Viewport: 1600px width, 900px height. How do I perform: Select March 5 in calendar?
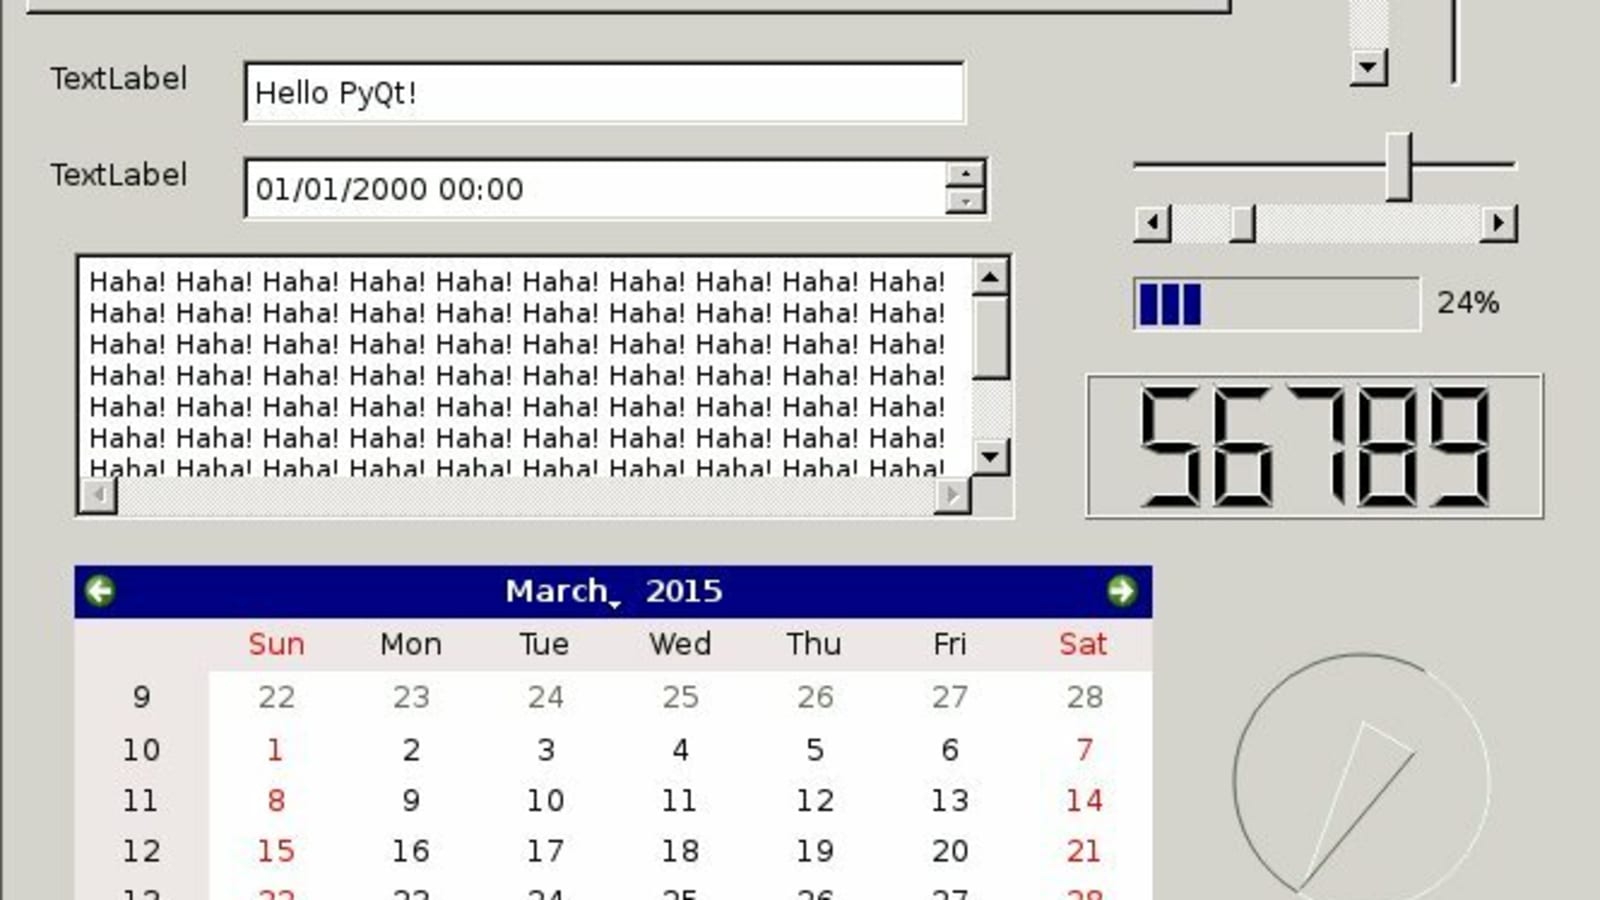click(815, 749)
